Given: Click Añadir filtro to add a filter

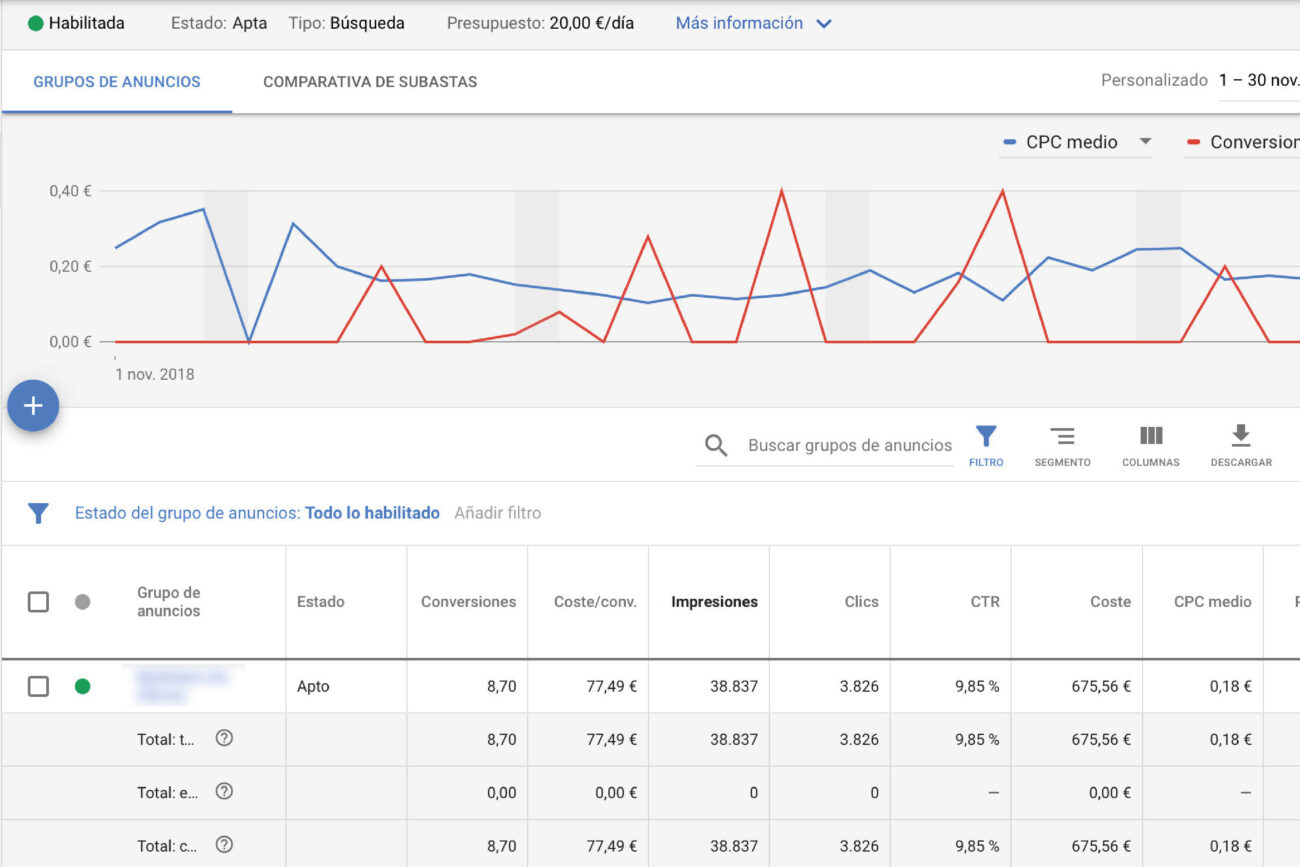Looking at the screenshot, I should (497, 512).
